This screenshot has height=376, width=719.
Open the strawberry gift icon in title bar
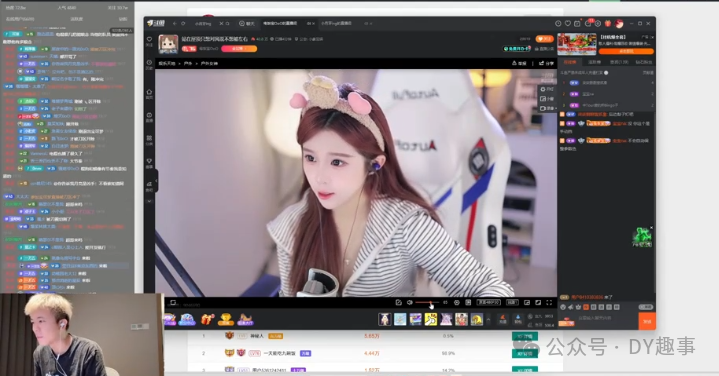coord(608,23)
